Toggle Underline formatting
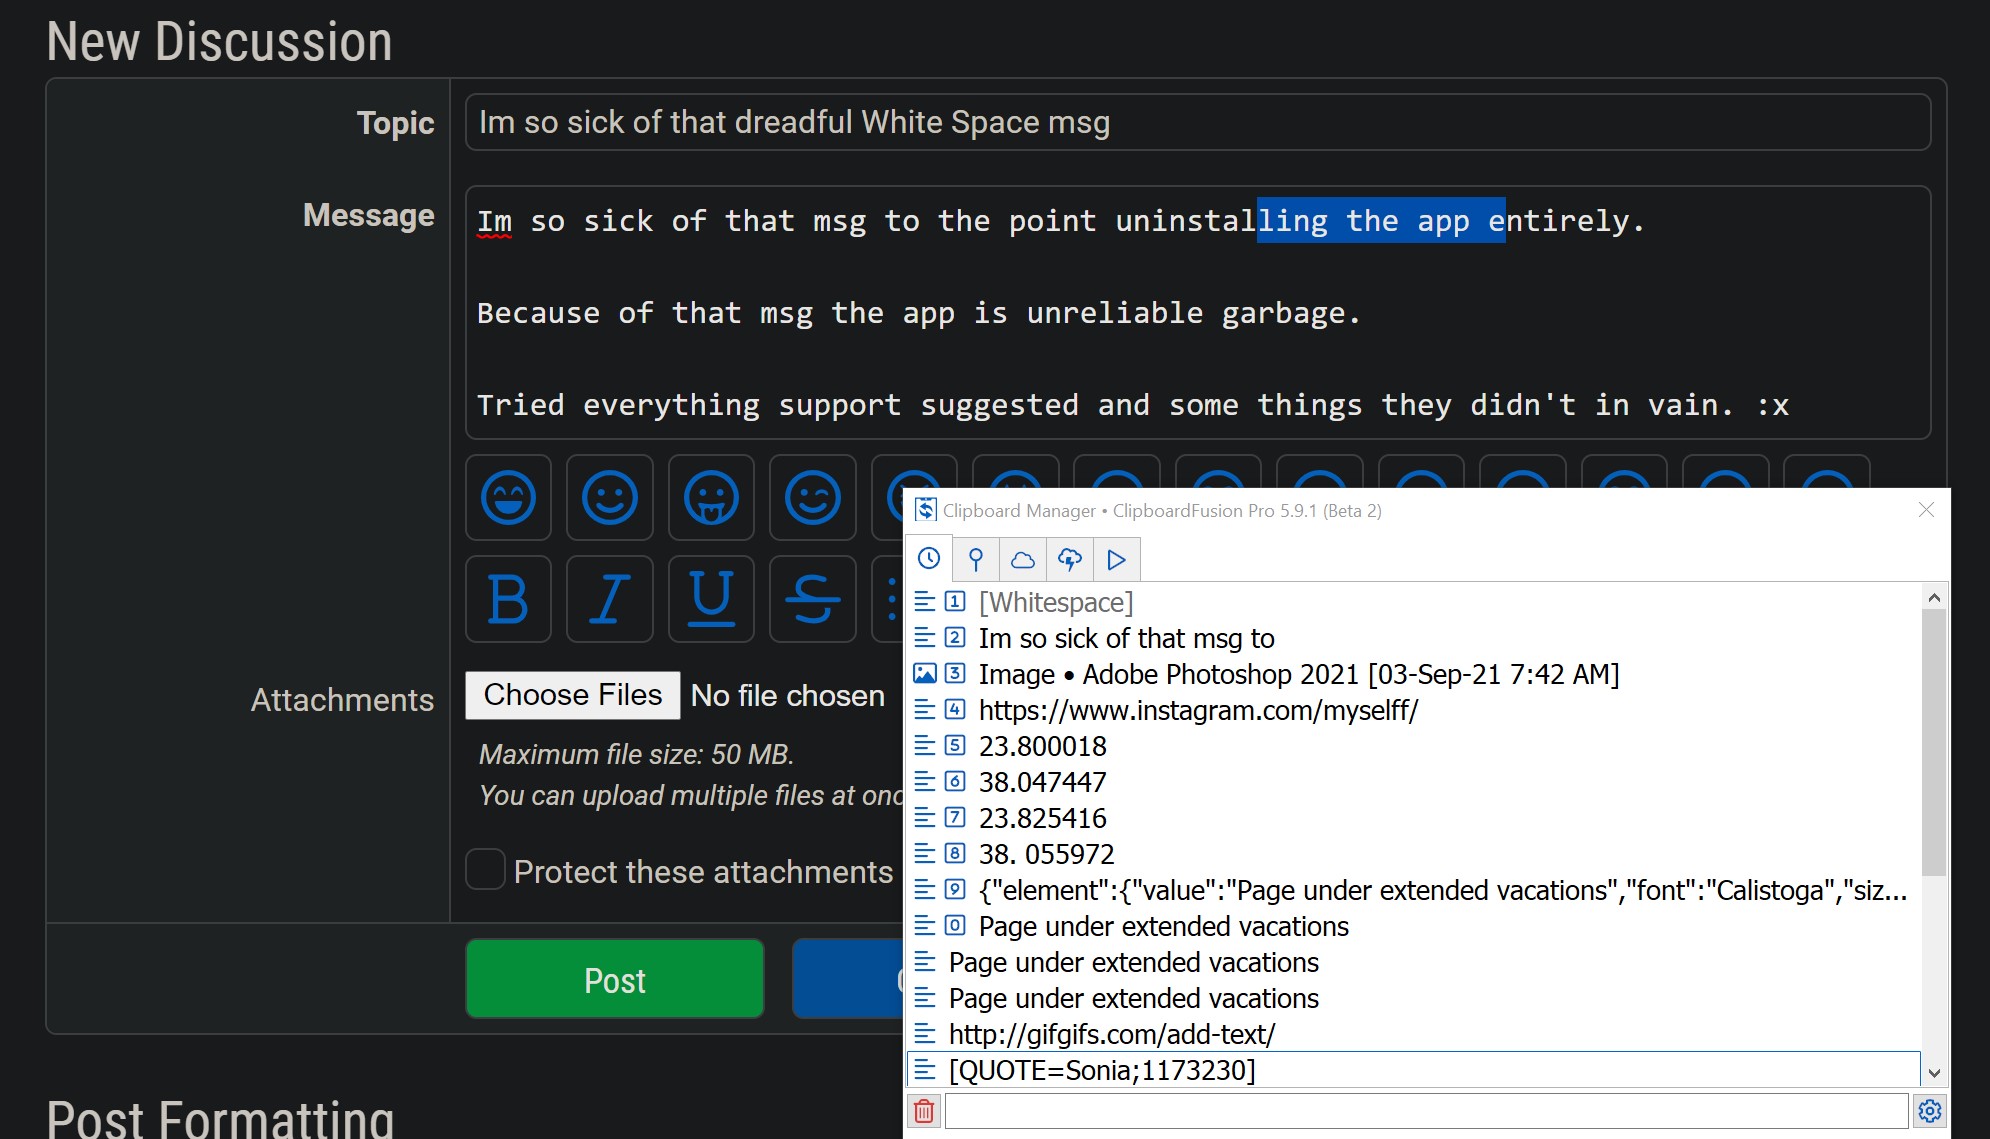 click(711, 599)
